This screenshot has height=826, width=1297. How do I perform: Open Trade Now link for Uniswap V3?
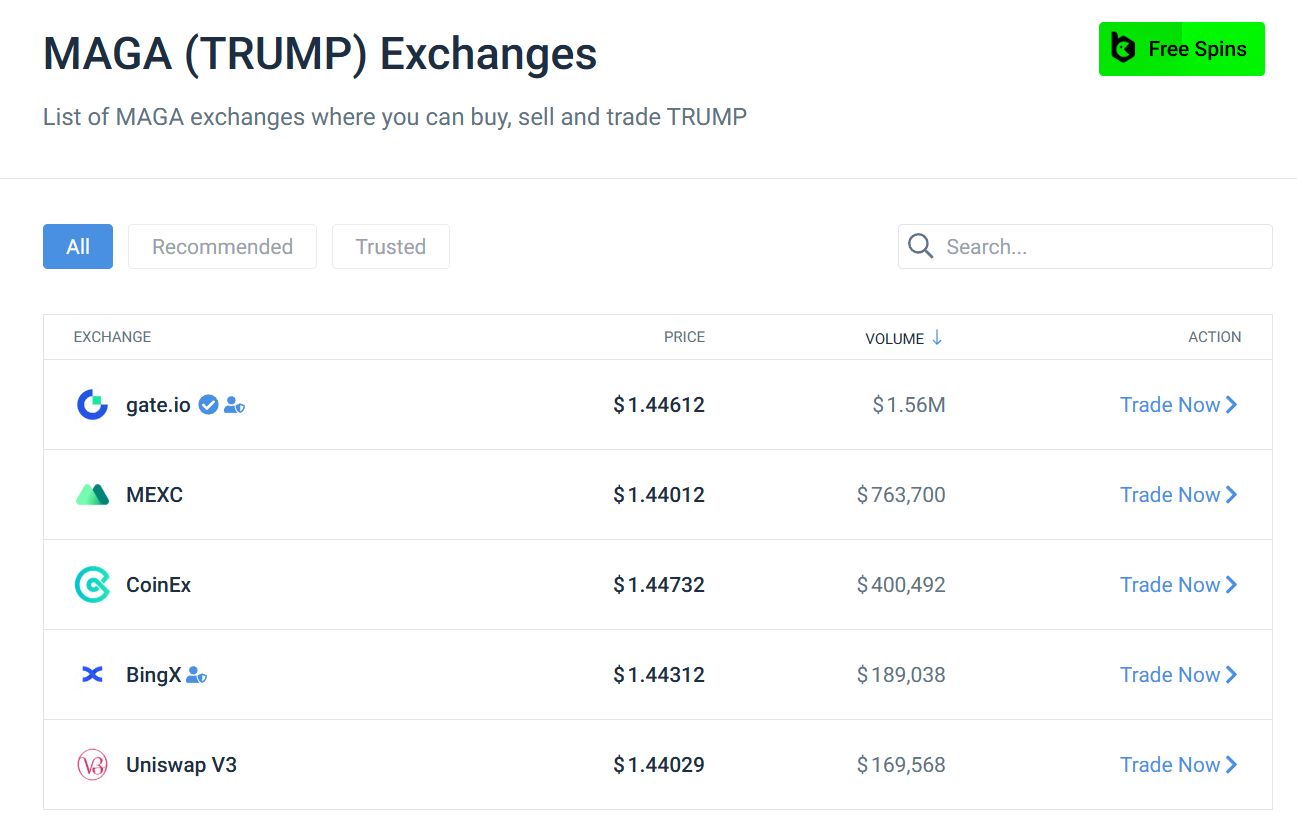(x=1179, y=765)
